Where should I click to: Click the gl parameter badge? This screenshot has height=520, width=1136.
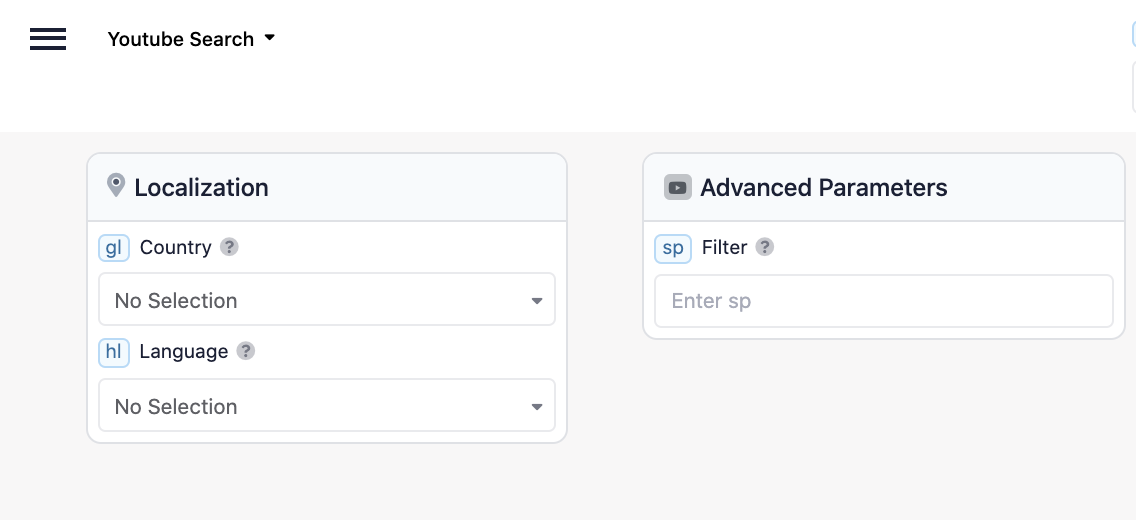click(x=114, y=248)
